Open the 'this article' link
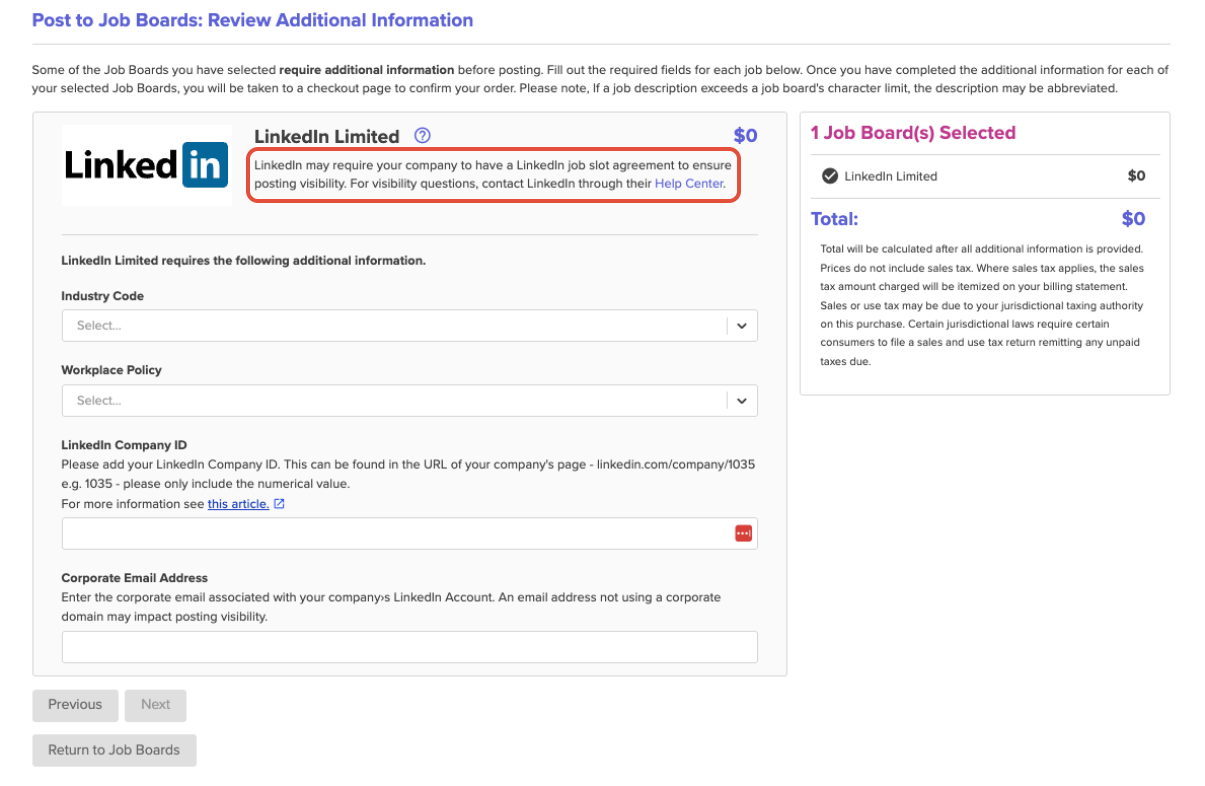Viewport: 1205px width, 786px height. 238,504
